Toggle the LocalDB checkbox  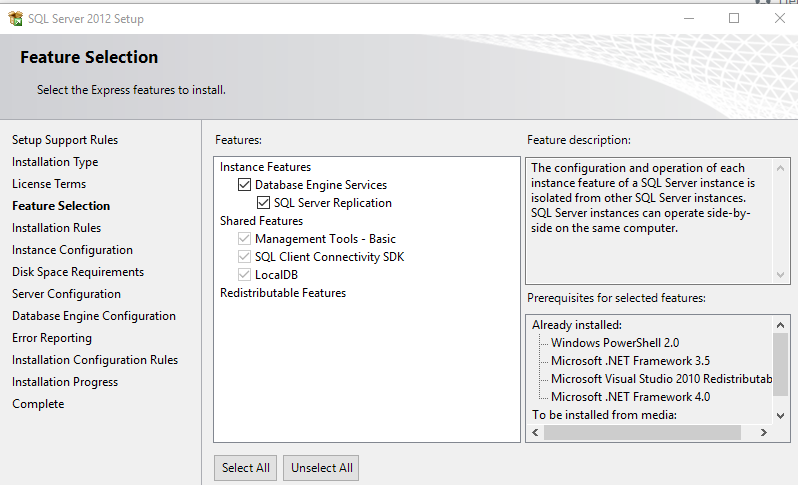tap(244, 275)
